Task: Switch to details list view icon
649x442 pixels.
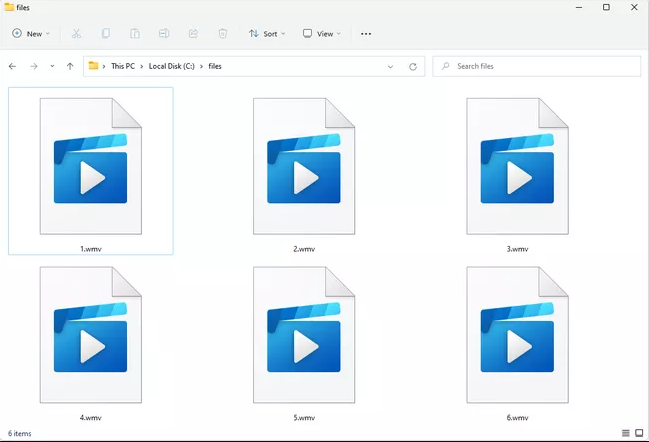Action: tap(626, 433)
